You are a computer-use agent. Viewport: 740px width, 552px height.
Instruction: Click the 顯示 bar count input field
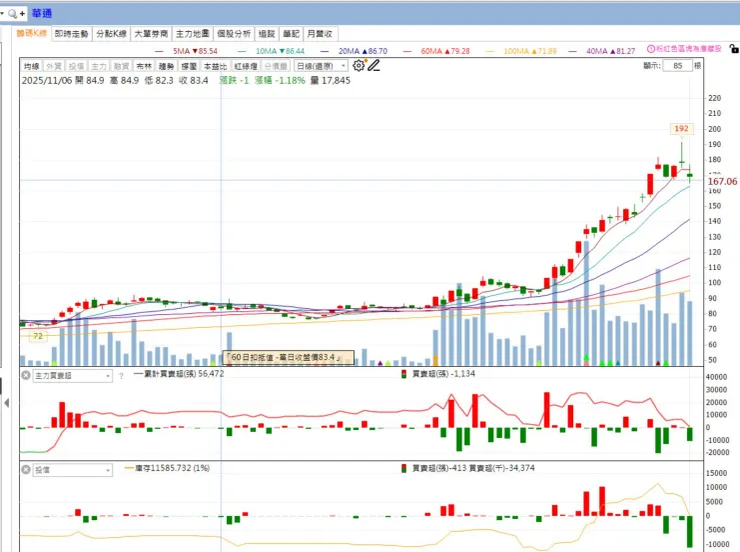(678, 66)
